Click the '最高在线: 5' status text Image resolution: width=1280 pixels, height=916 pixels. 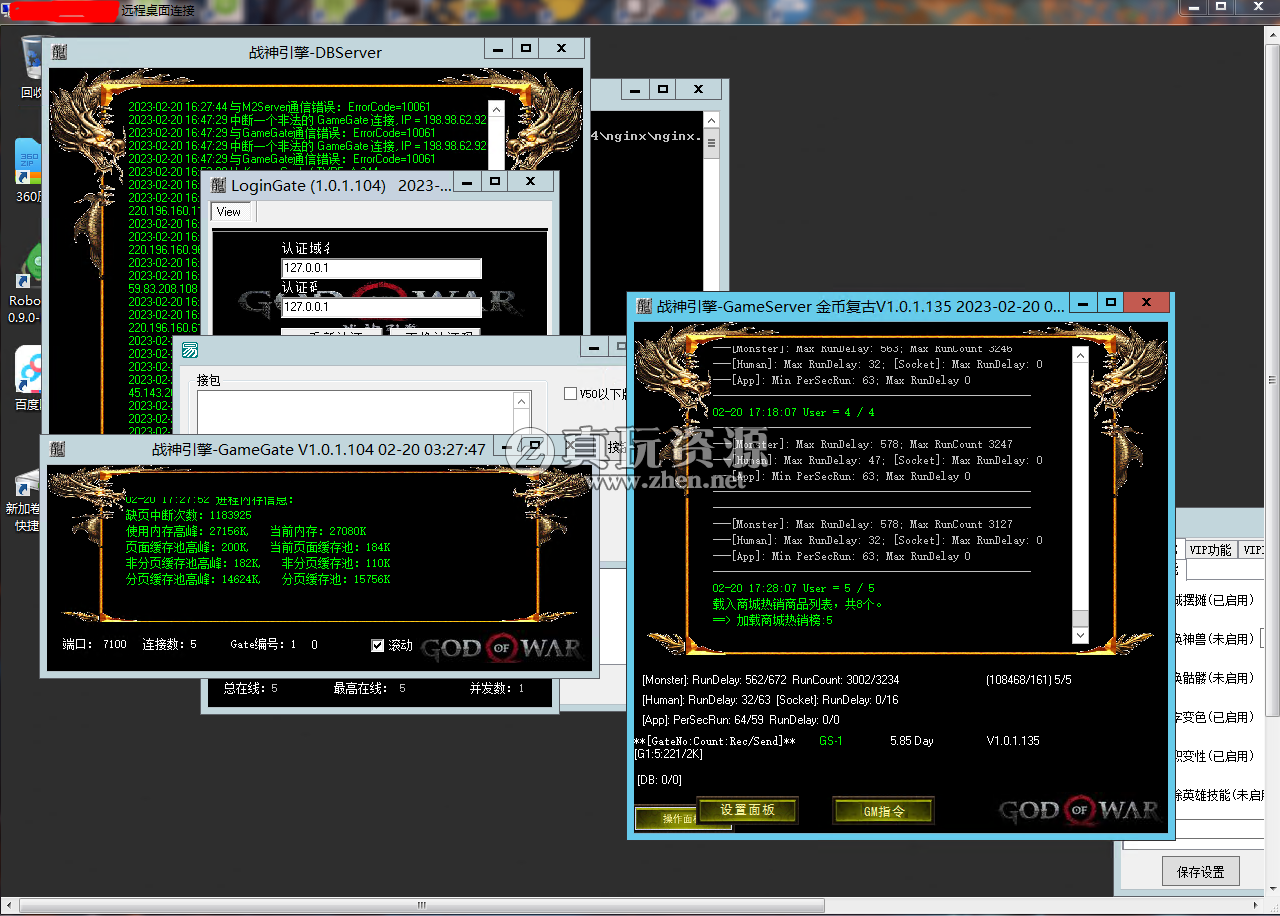(370, 689)
